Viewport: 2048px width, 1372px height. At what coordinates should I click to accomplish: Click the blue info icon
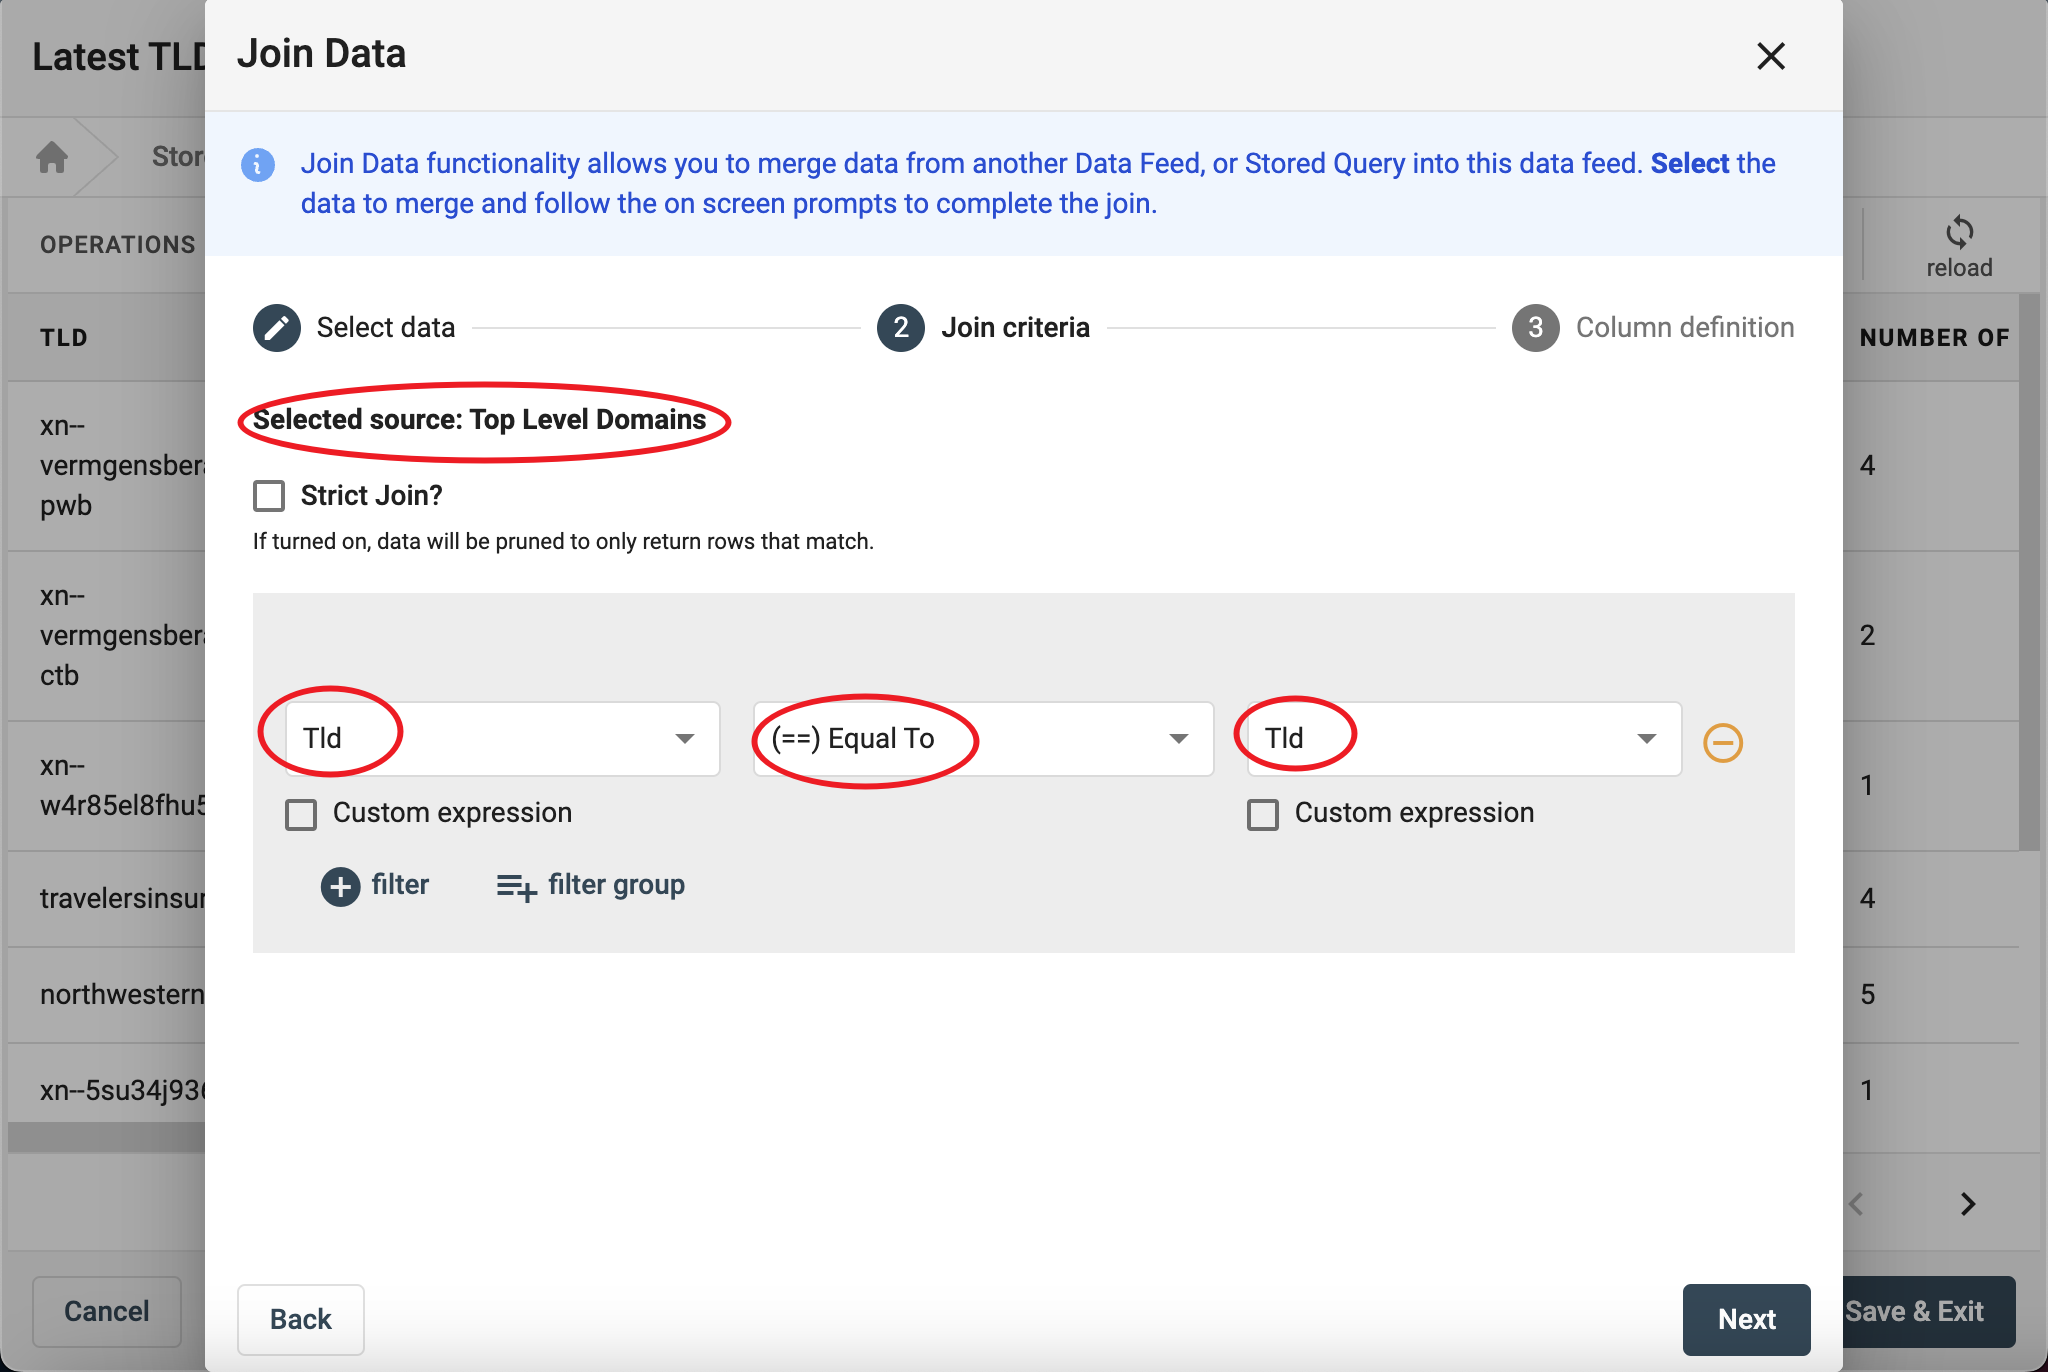pos(258,165)
